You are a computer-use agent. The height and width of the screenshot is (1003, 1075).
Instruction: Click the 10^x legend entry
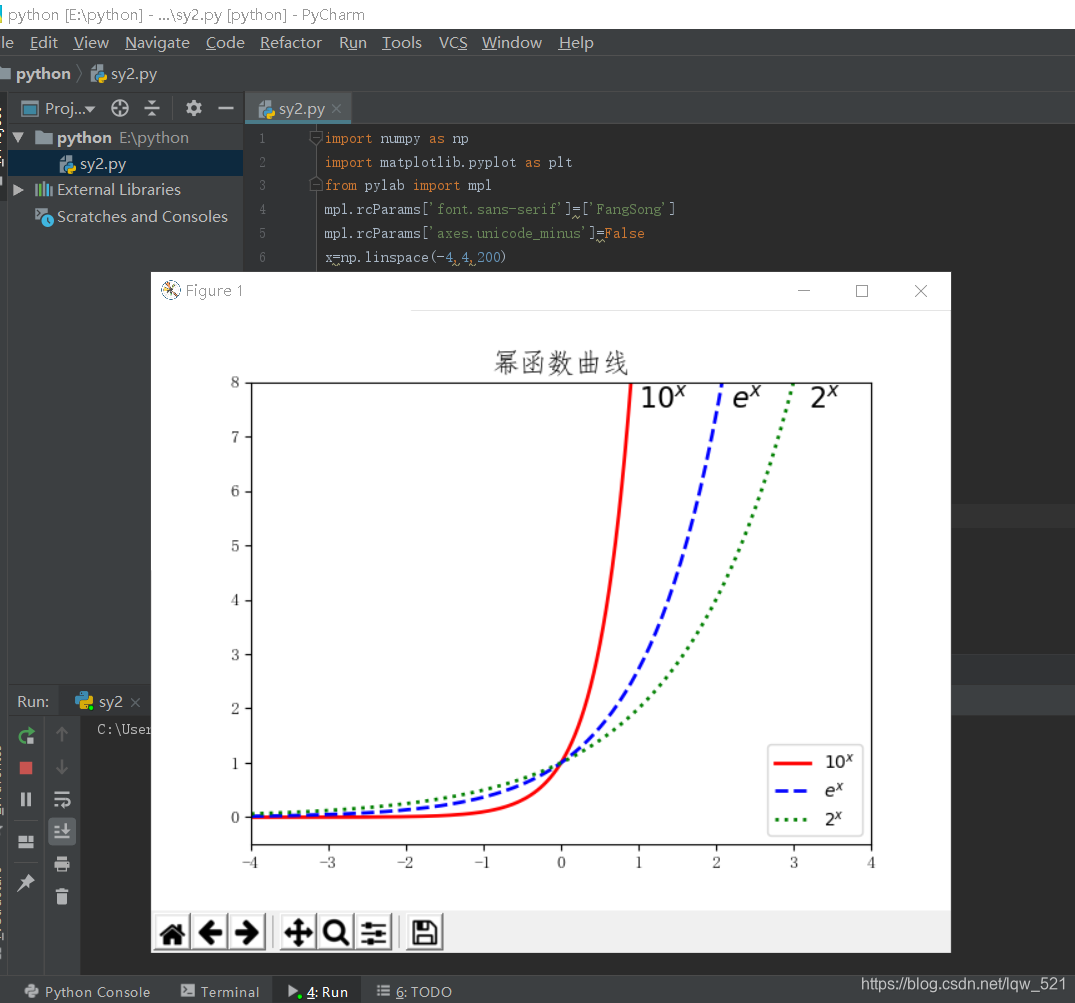click(x=814, y=761)
